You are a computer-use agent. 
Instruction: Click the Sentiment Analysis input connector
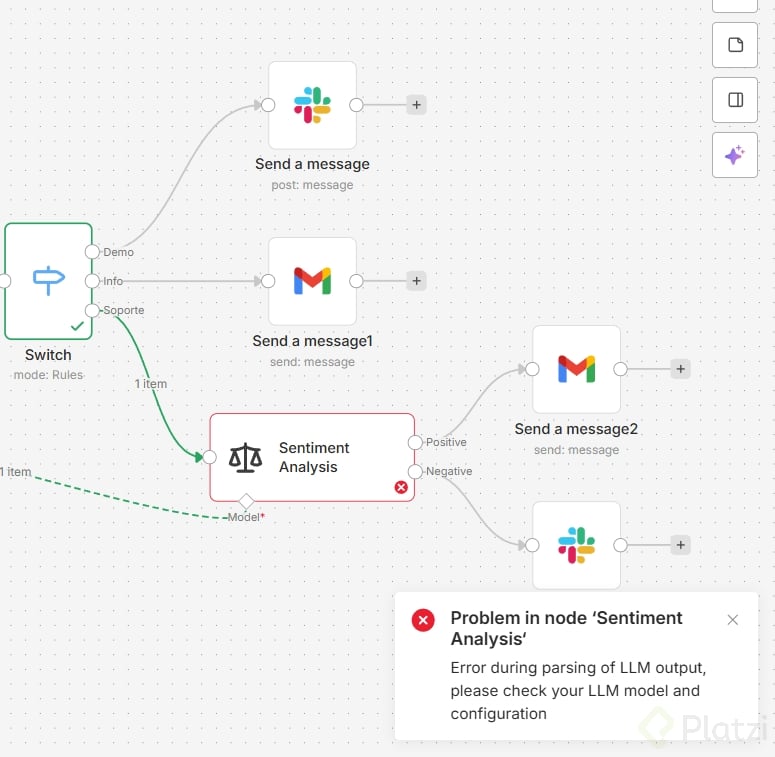210,457
